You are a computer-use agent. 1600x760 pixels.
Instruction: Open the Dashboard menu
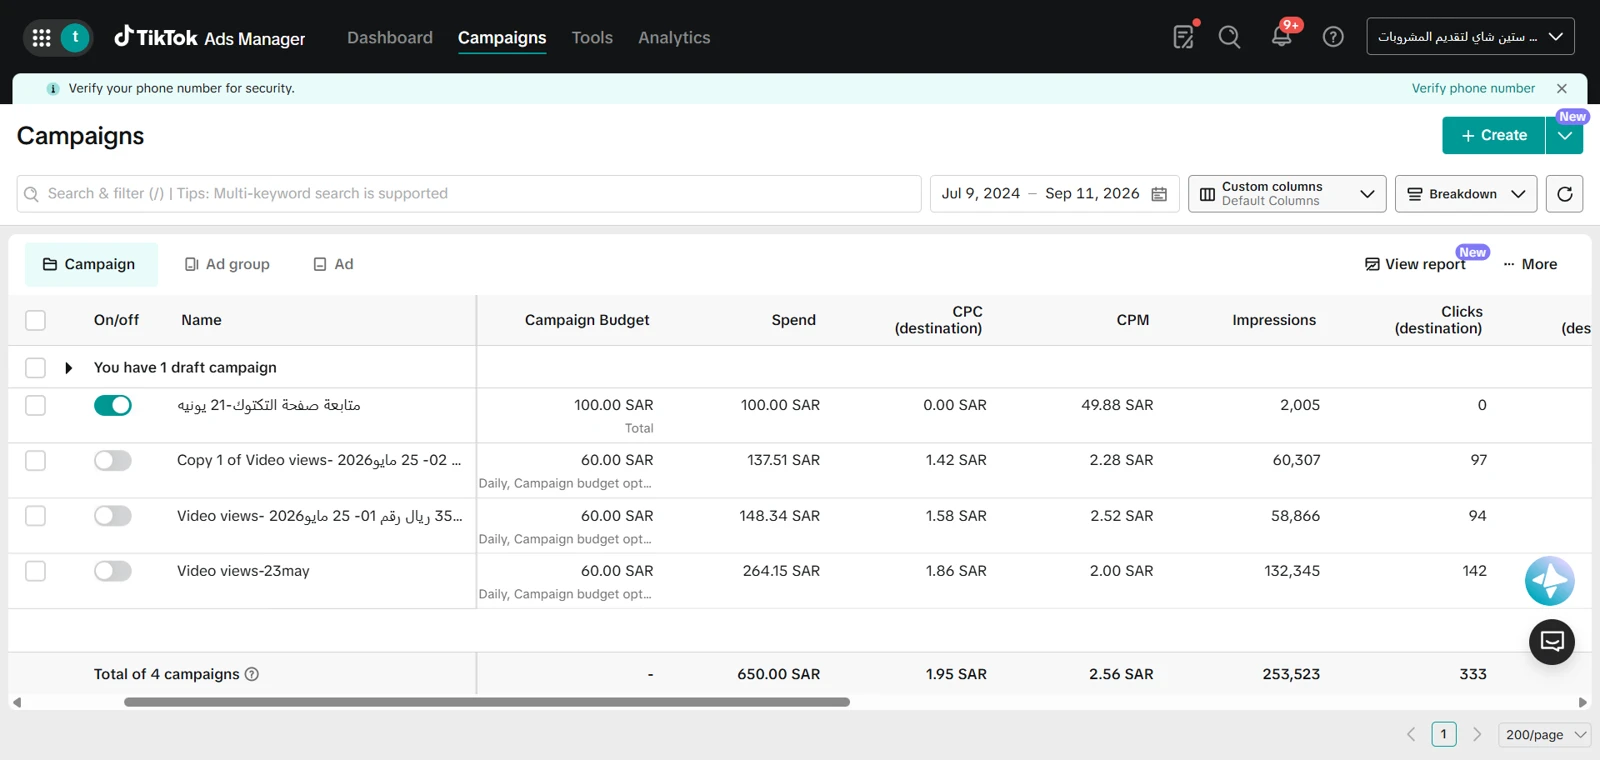(x=390, y=38)
